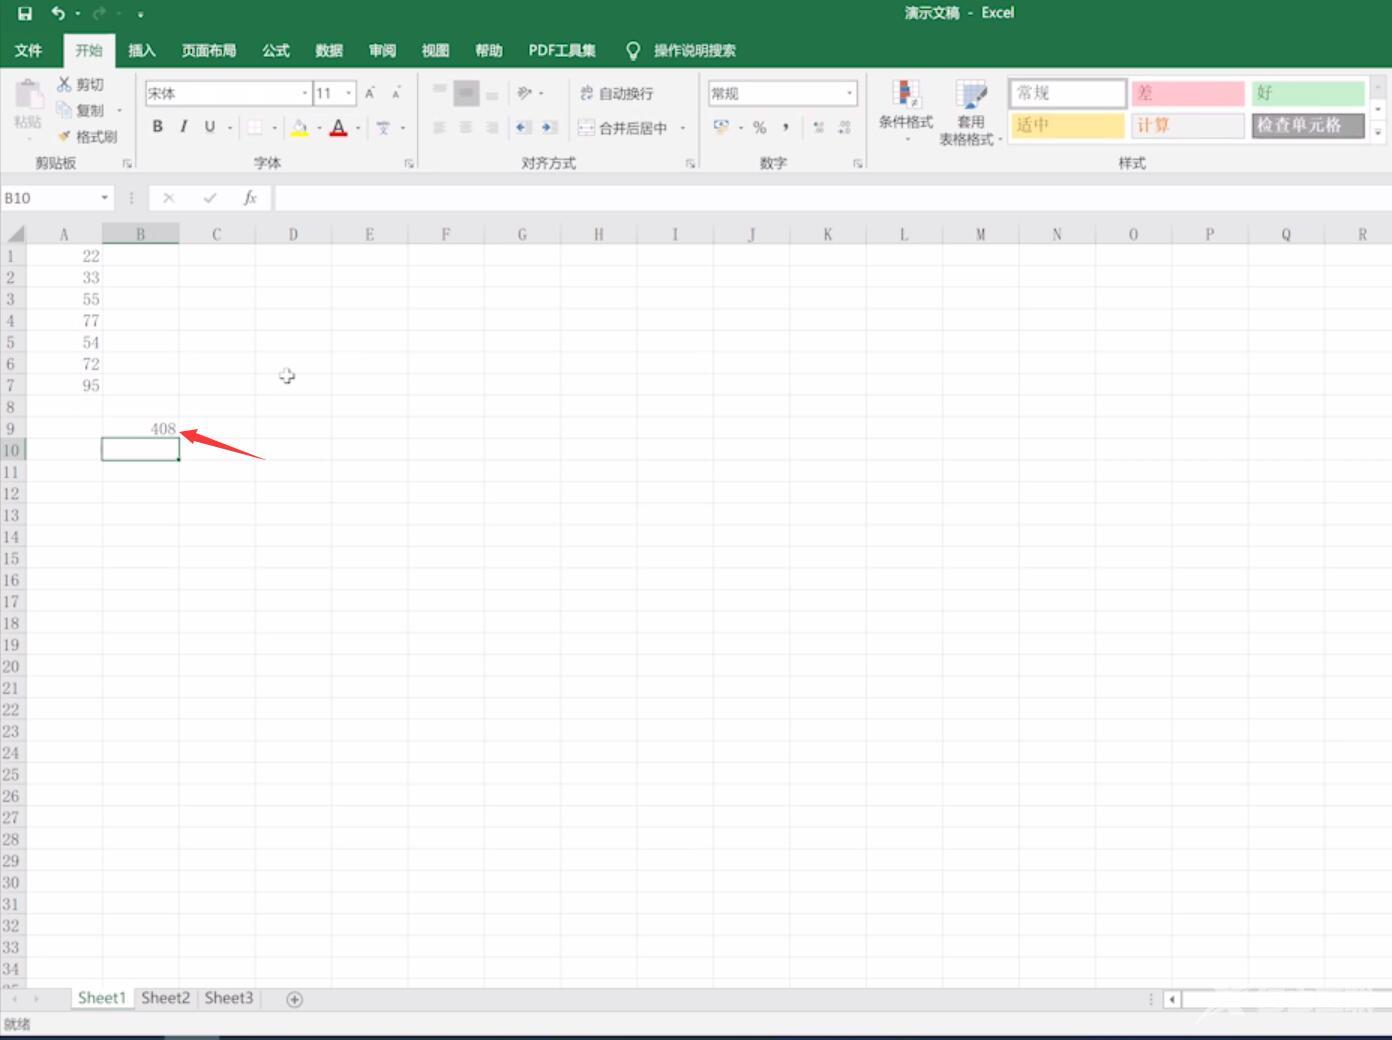
Task: Open the font dialog launcher
Action: pyautogui.click(x=409, y=163)
